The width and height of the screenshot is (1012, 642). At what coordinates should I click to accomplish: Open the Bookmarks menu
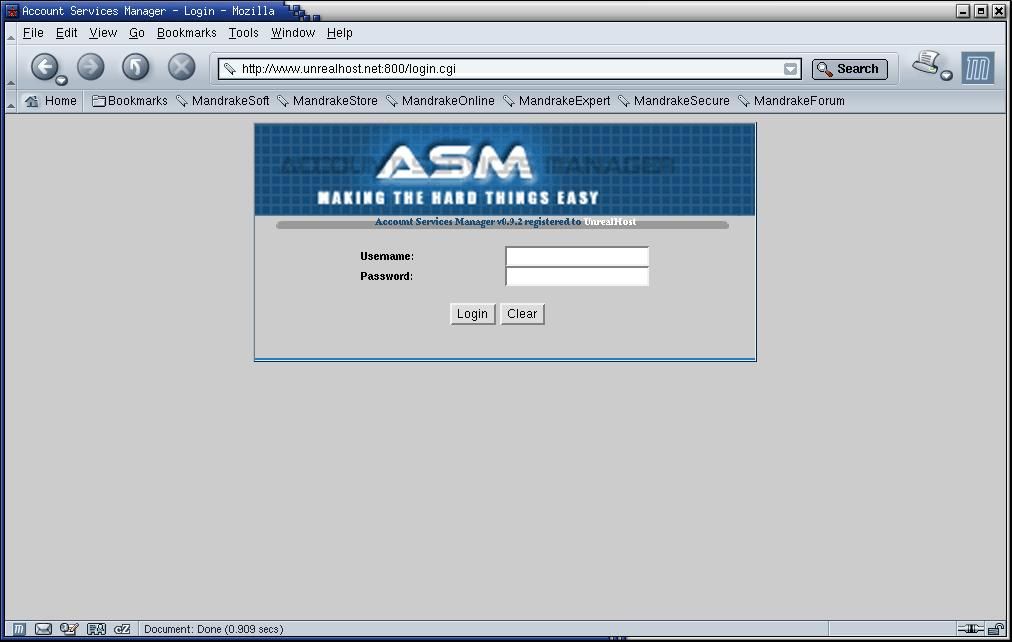[x=186, y=32]
